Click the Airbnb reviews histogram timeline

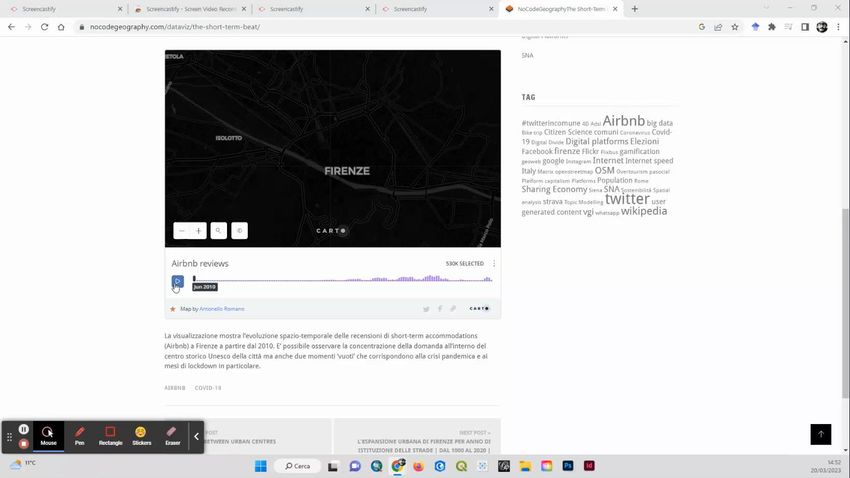pos(343,279)
